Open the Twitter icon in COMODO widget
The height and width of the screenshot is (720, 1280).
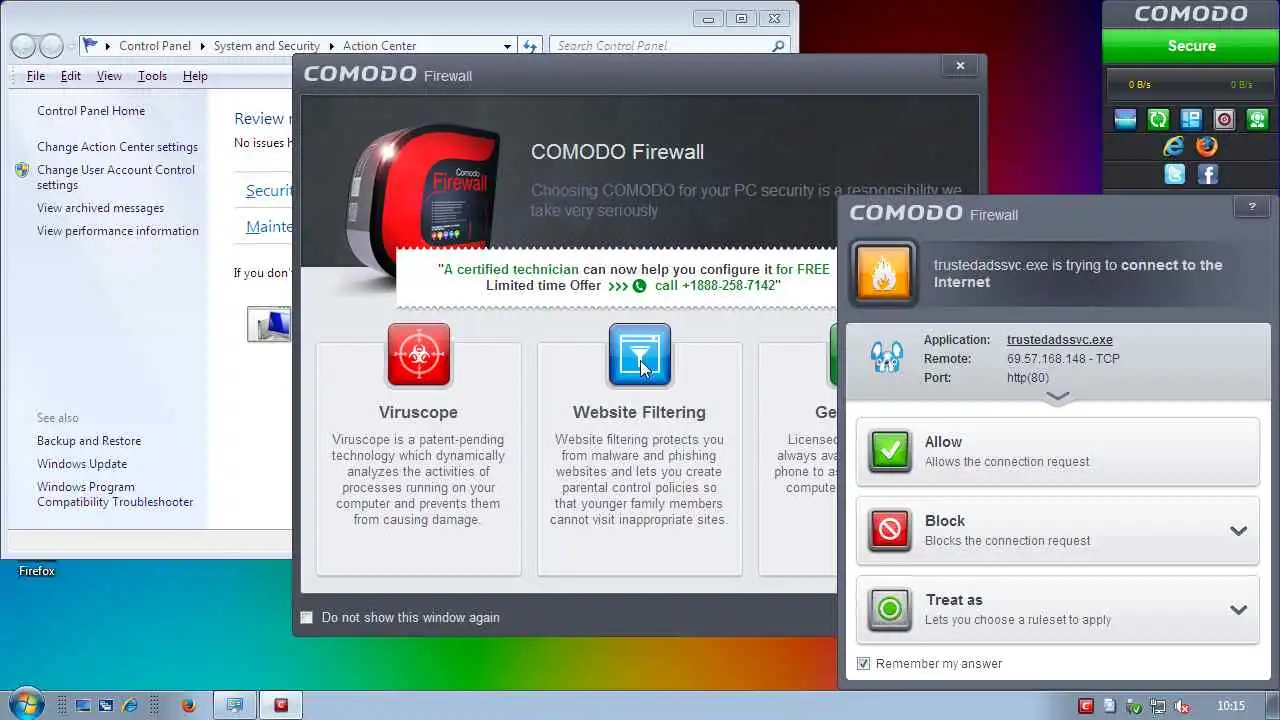tap(1174, 174)
